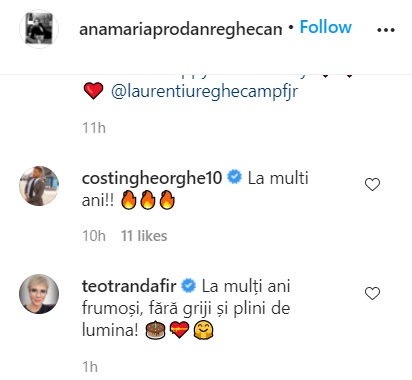Click costingheorghe10's avatar picture
This screenshot has height=380, width=412.
coord(39,186)
